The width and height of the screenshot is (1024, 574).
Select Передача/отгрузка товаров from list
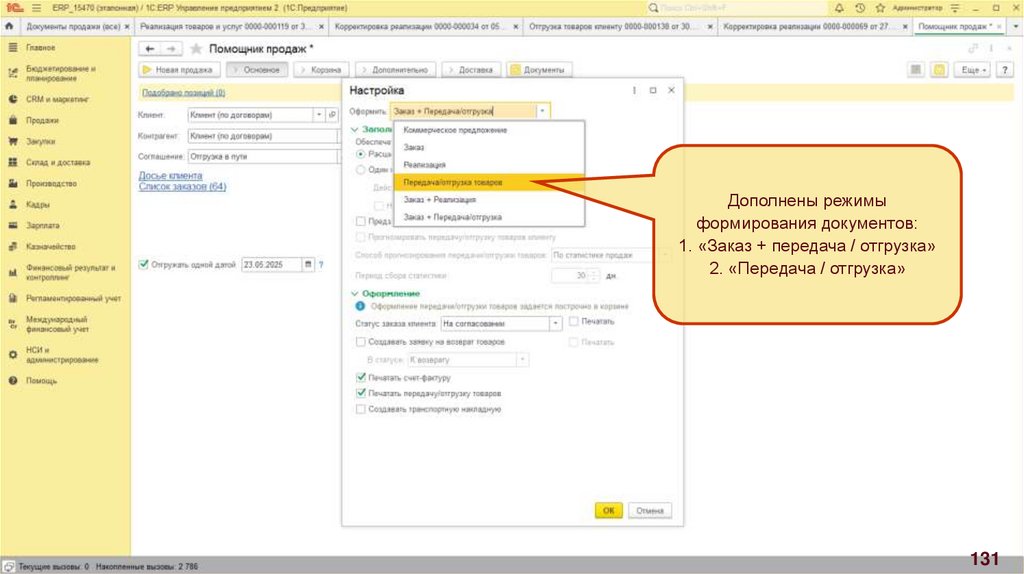(x=453, y=183)
